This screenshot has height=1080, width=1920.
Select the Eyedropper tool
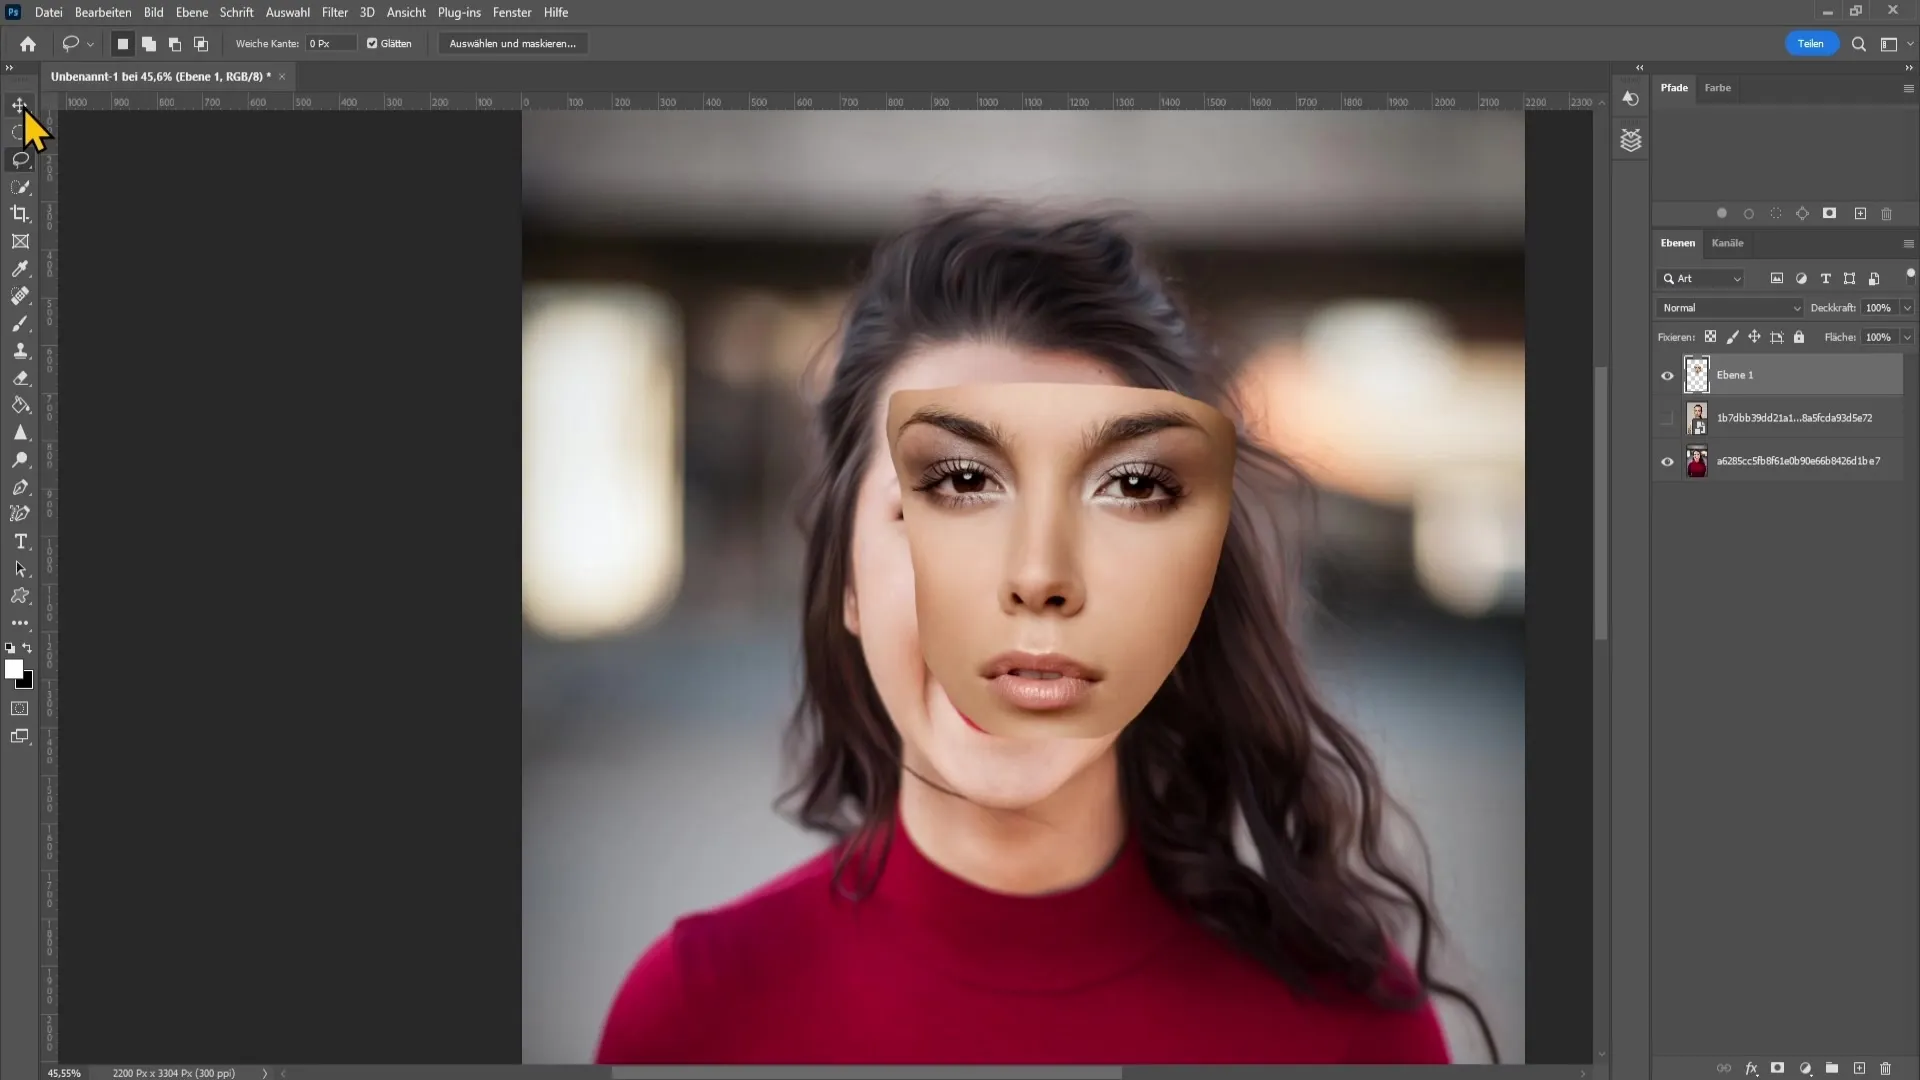click(x=20, y=268)
